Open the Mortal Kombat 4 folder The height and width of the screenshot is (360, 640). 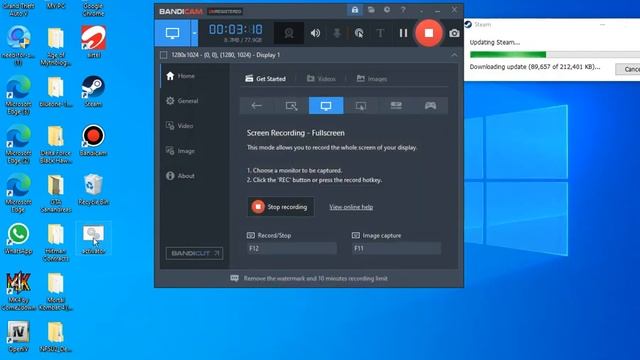(x=56, y=291)
